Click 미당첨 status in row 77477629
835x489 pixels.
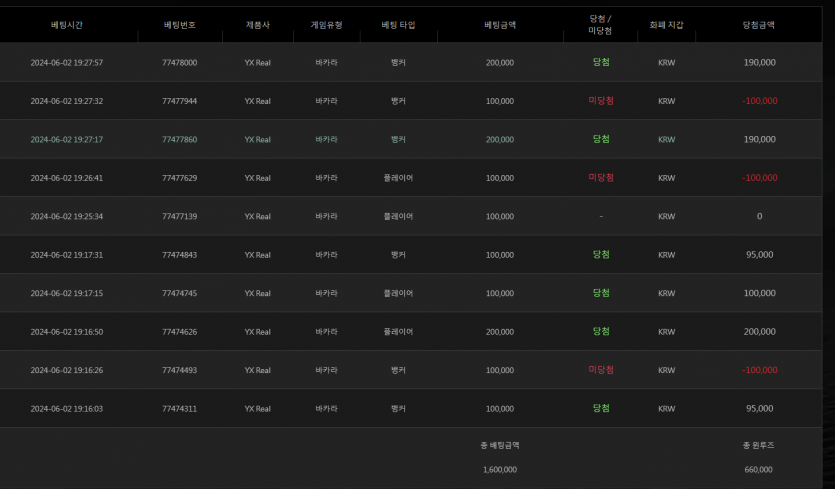tap(601, 177)
